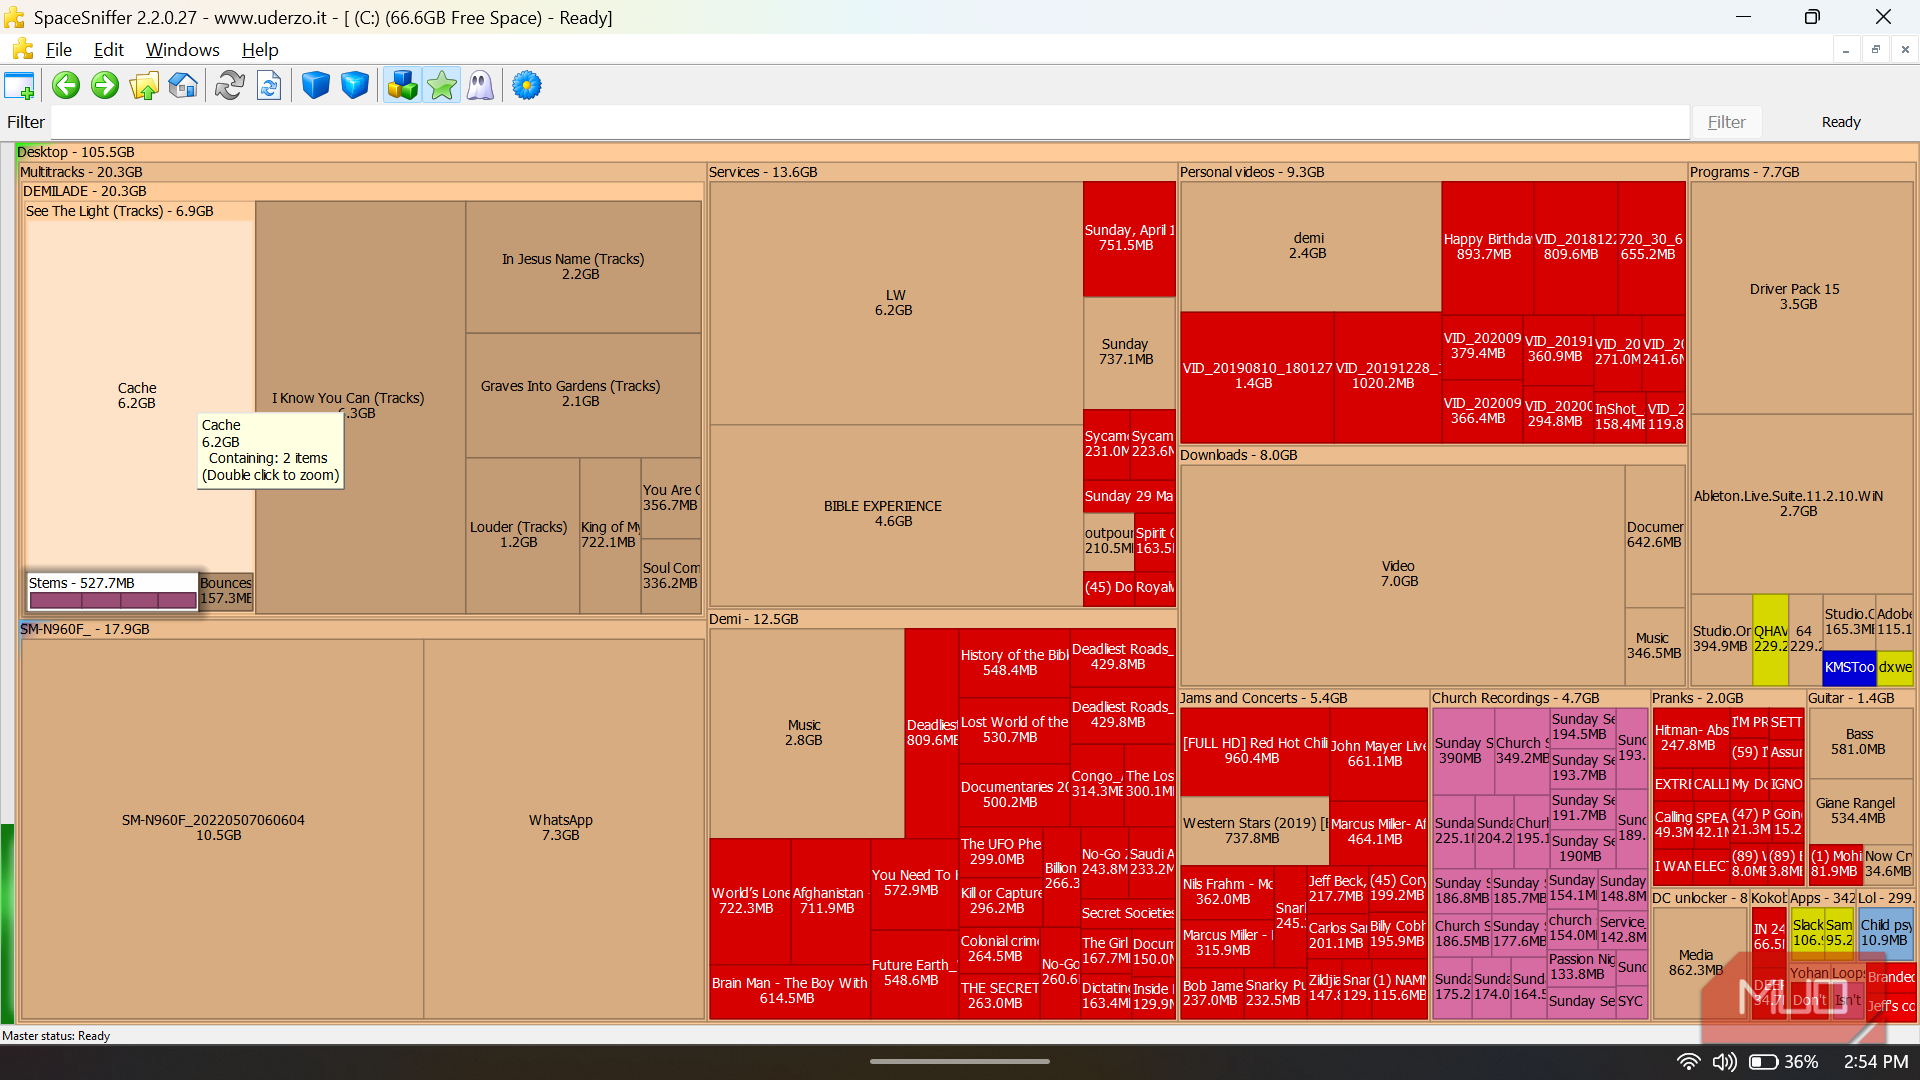1920x1080 pixels.
Task: Show more detail with the light blue cube
Action: click(355, 86)
